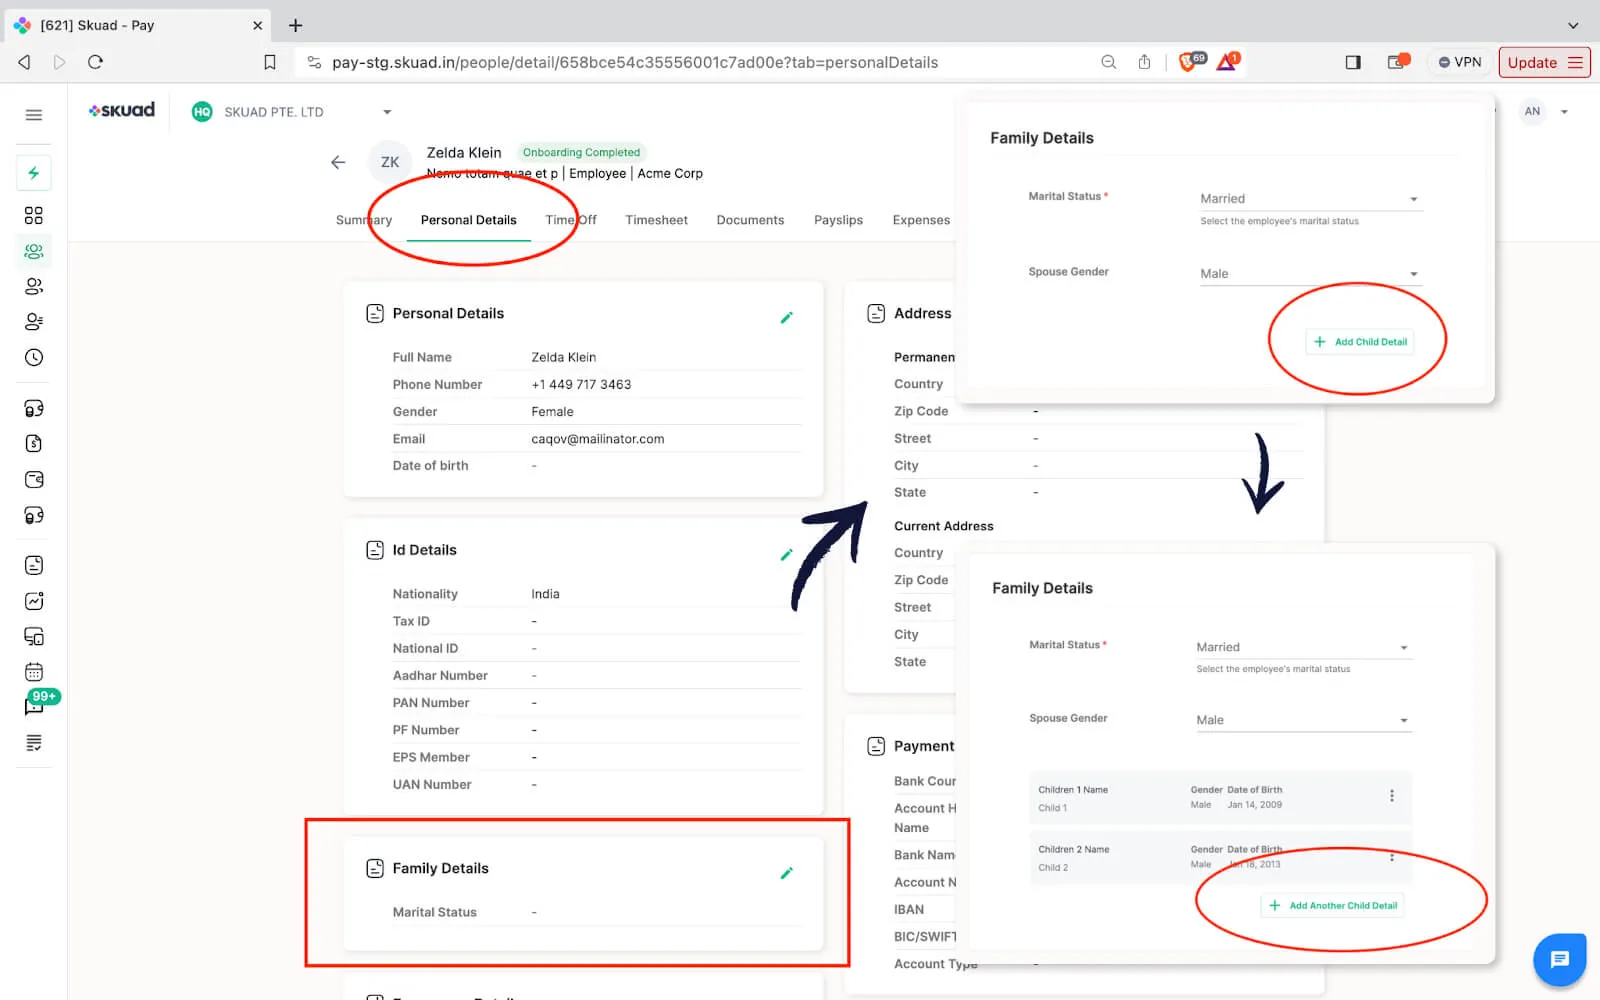
Task: Expand the browser tab list chevron
Action: pos(1573,25)
